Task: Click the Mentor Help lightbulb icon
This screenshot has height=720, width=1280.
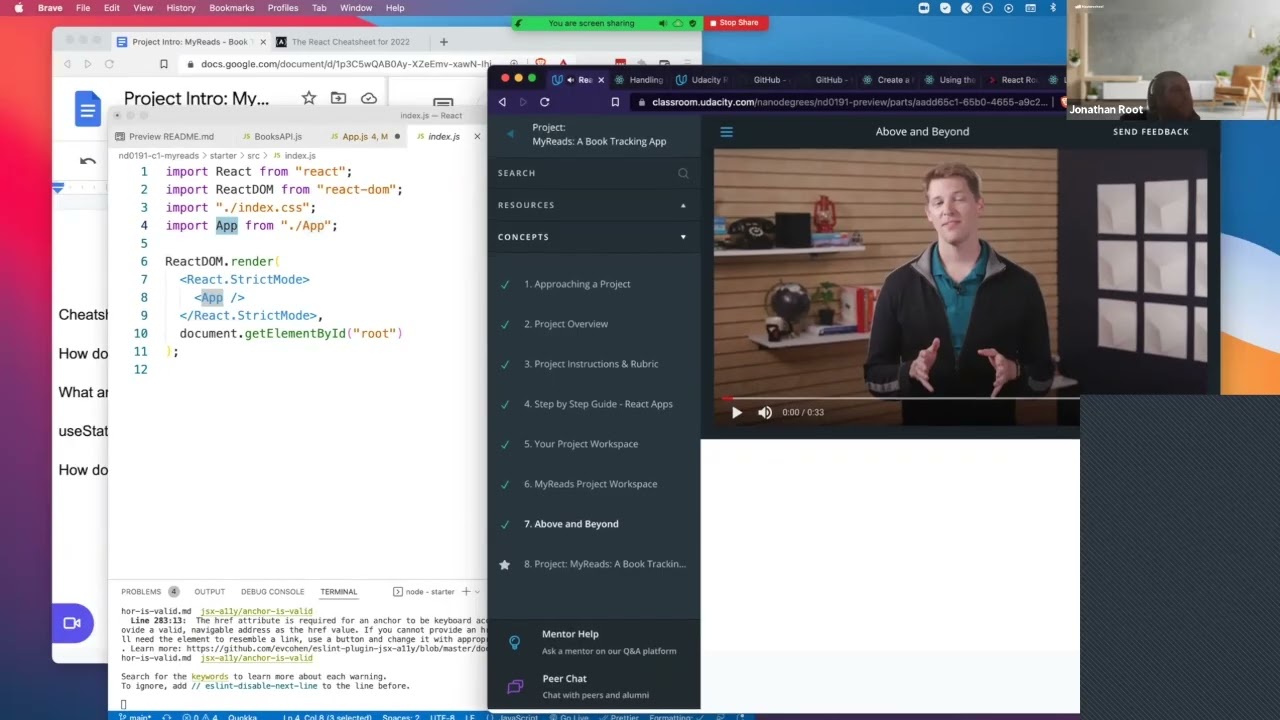Action: point(514,642)
